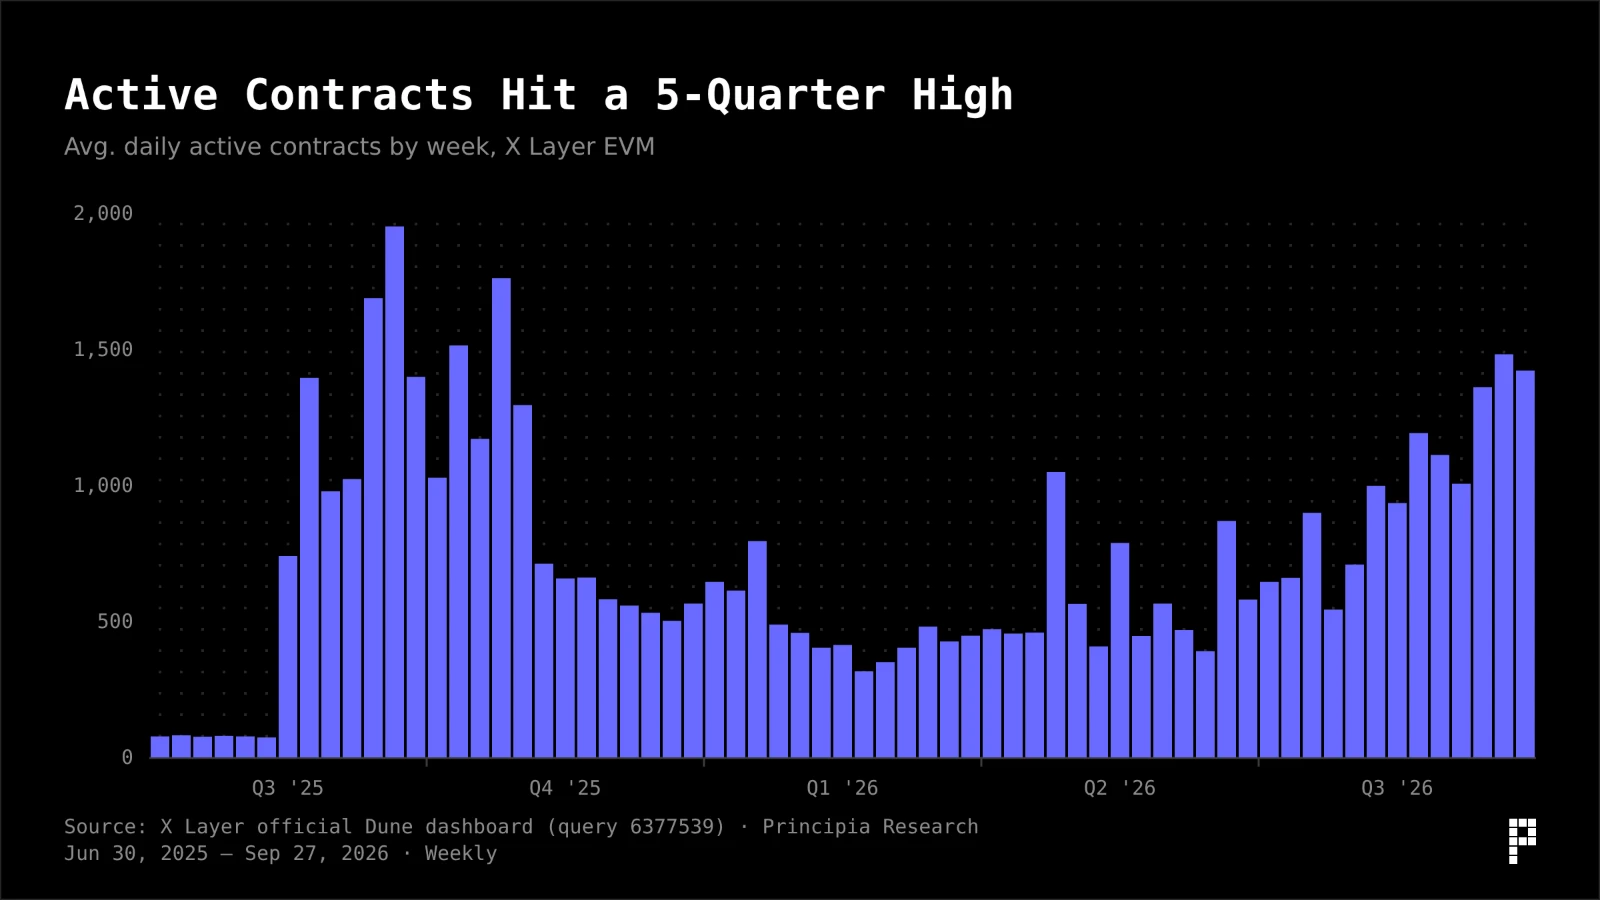Click the 1,000 y-axis label
This screenshot has height=900, width=1600.
(103, 485)
